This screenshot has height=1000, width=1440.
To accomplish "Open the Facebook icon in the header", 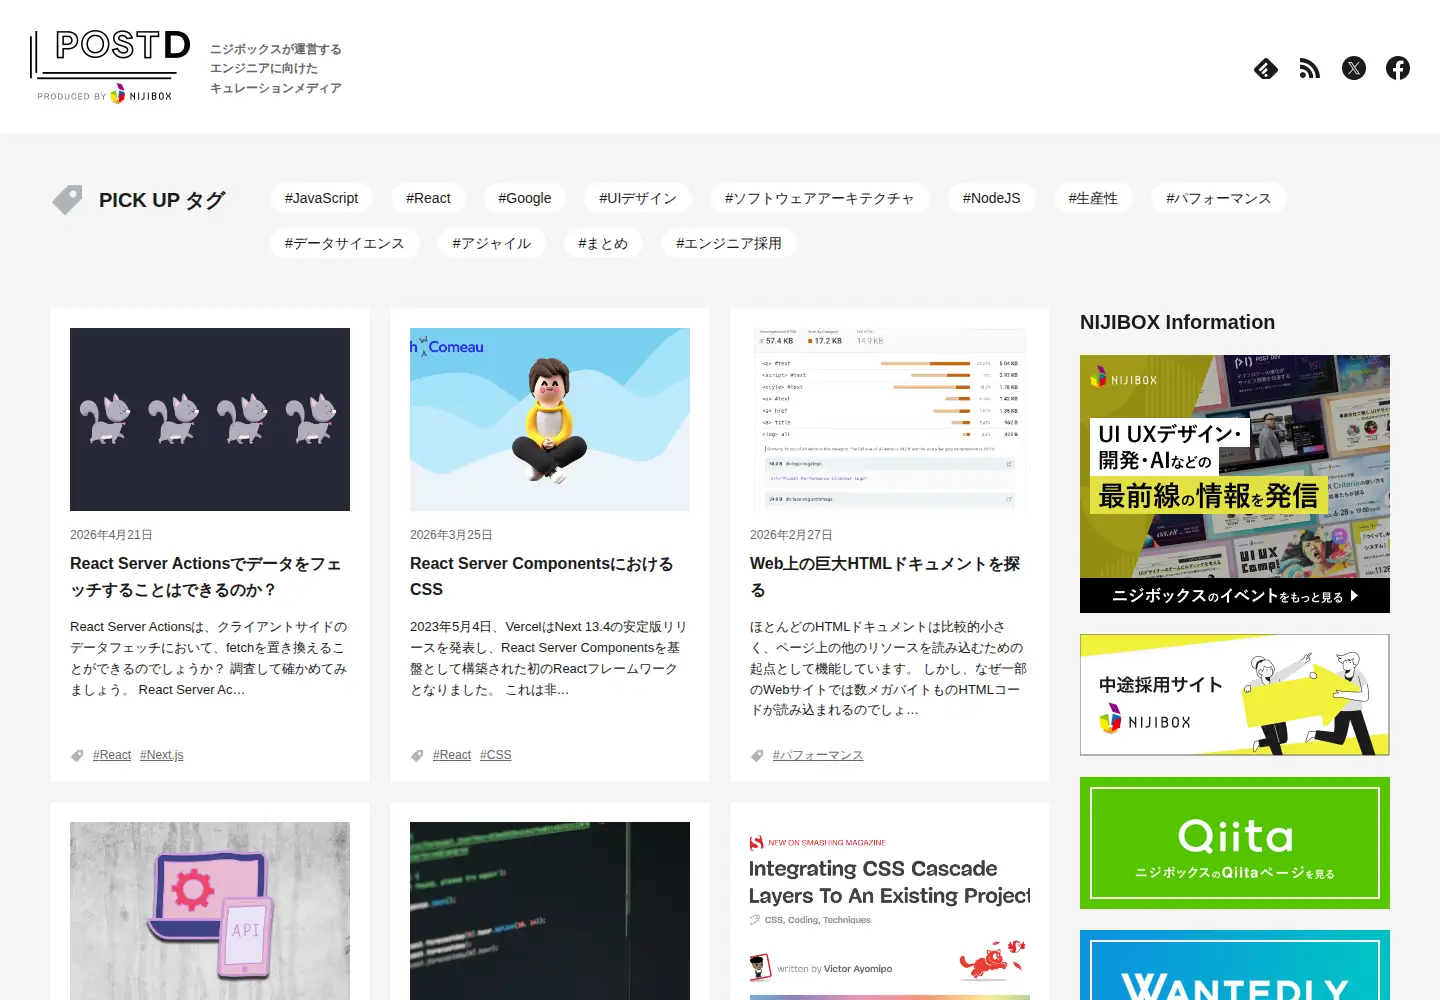I will [x=1398, y=68].
